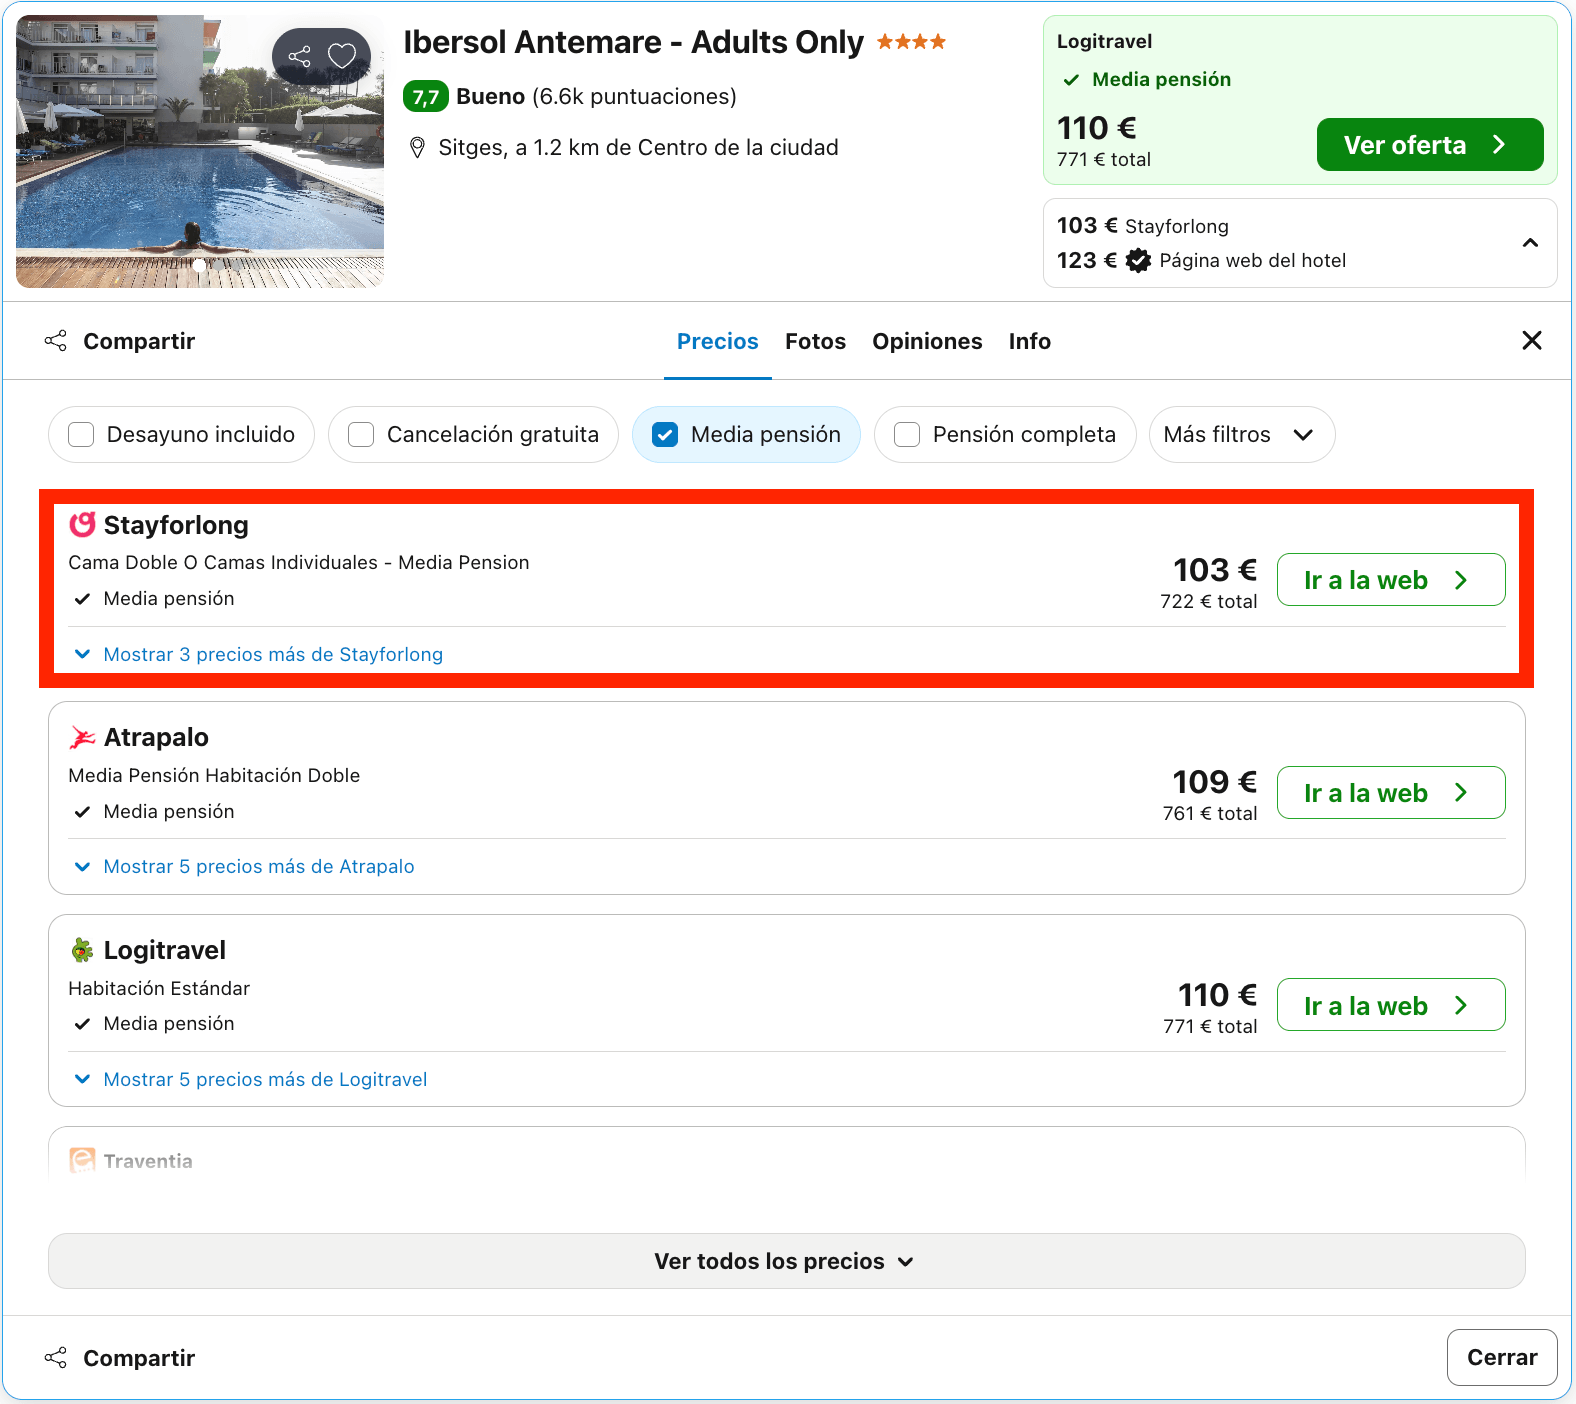
Task: Click Ir a la web for Logitravel
Action: coord(1391,1006)
